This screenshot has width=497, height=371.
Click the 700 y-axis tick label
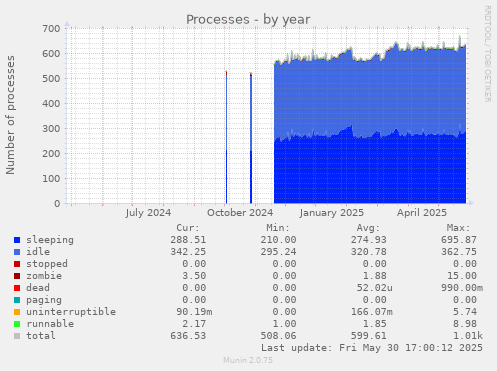[x=51, y=29]
